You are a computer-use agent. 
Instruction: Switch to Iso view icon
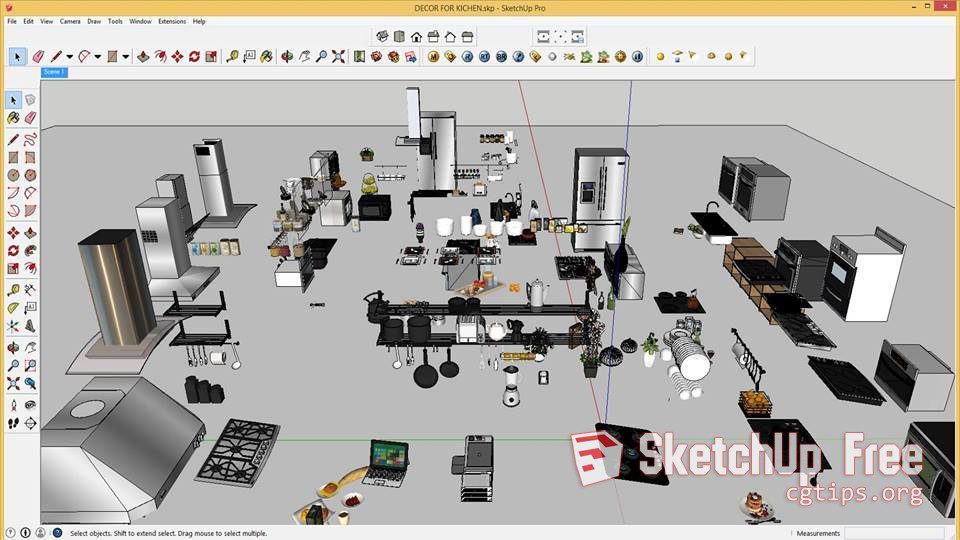(x=382, y=37)
